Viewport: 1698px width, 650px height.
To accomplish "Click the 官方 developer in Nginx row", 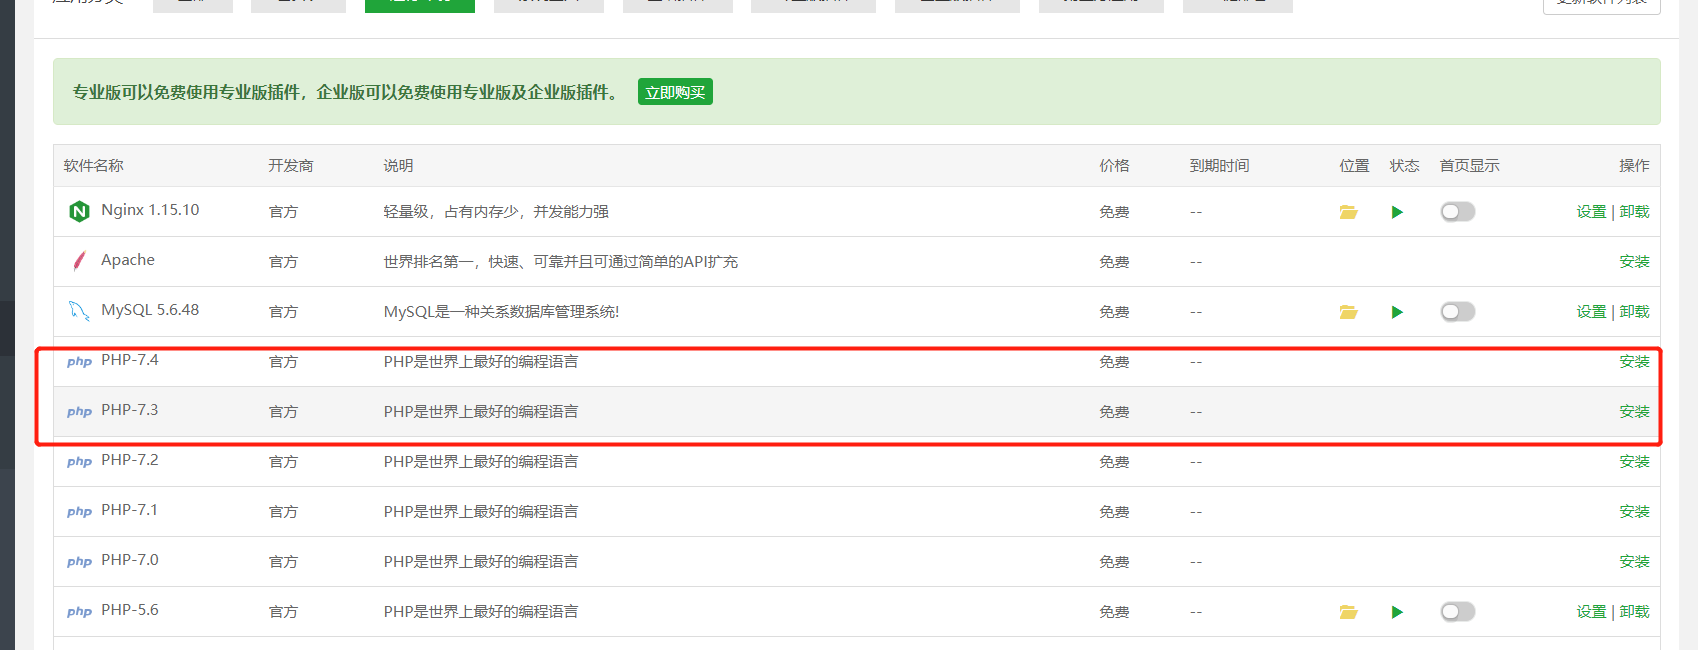I will point(283,212).
